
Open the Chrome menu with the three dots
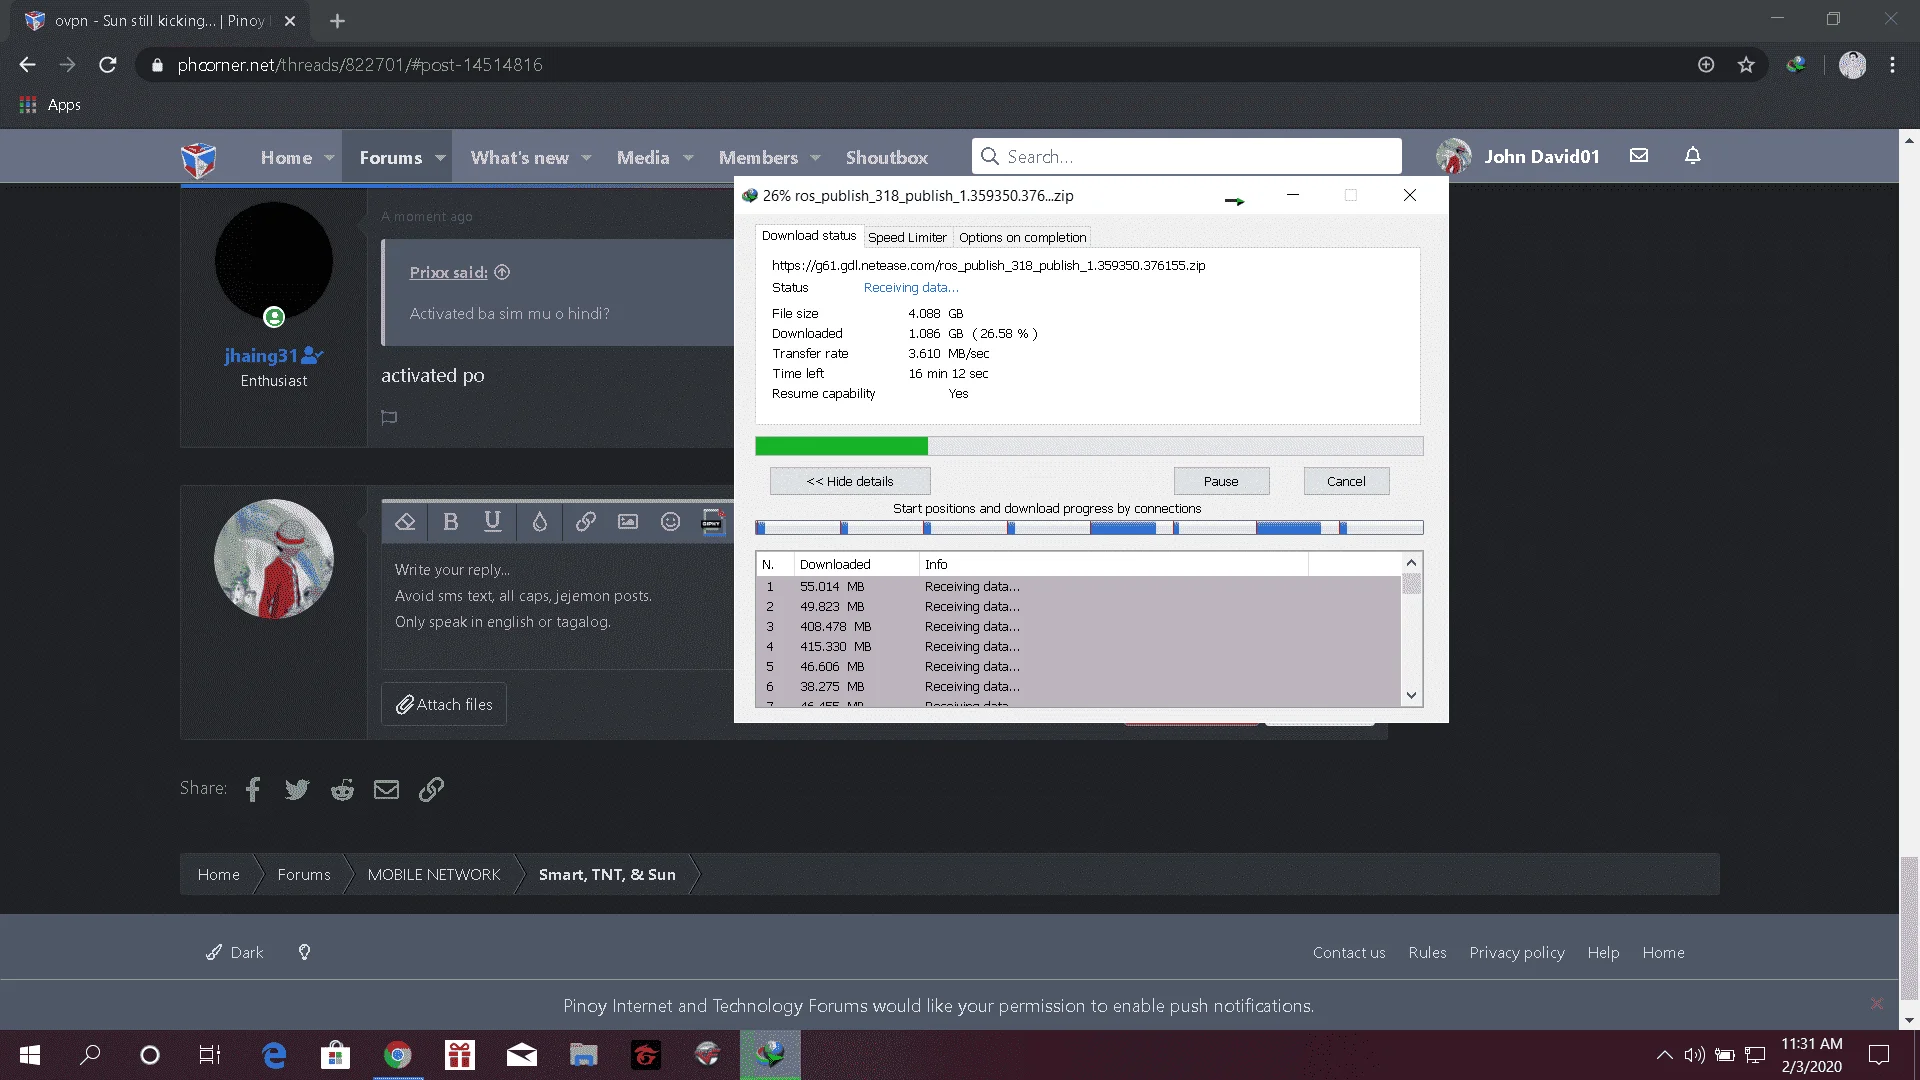pos(1892,65)
